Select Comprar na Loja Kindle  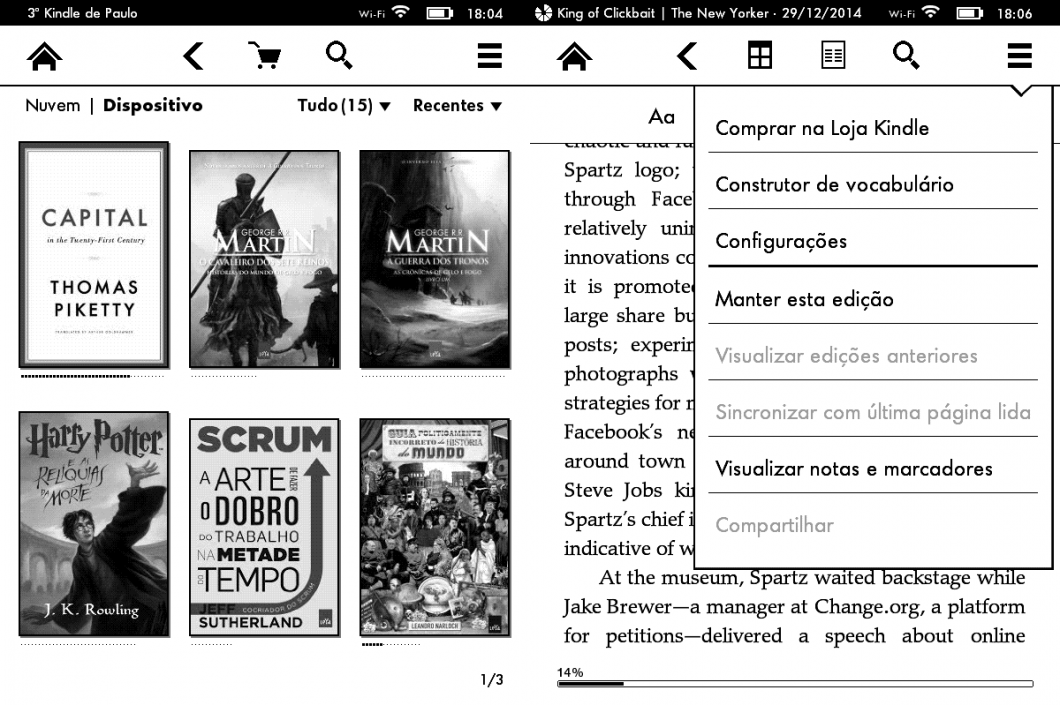822,128
